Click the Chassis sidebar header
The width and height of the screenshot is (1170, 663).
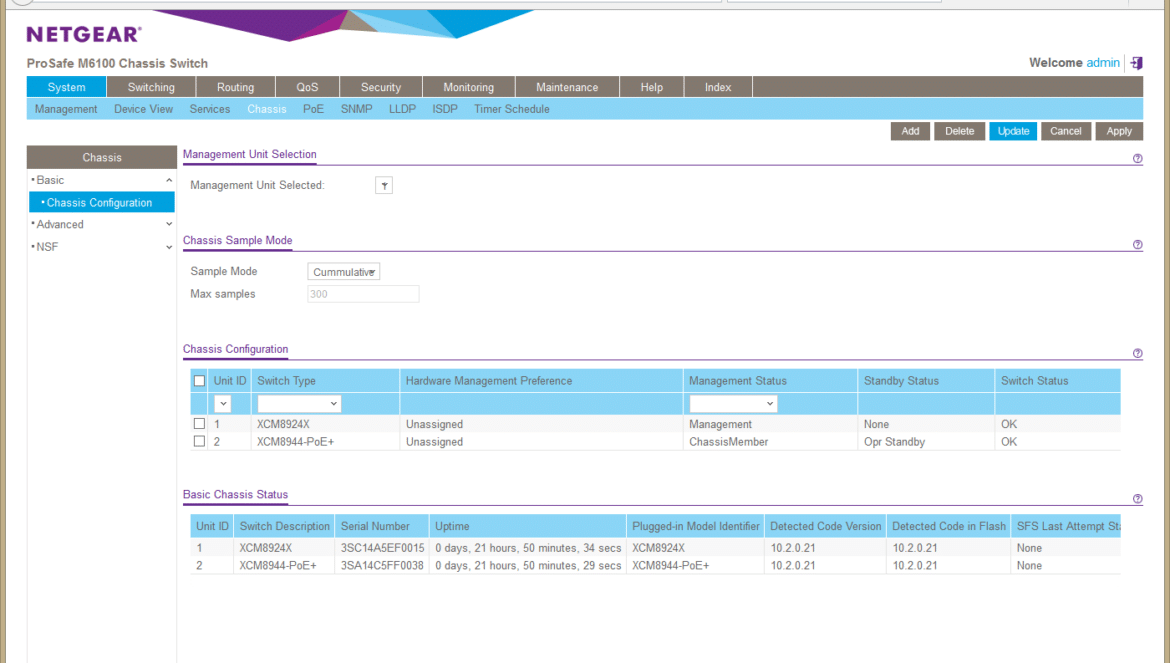click(x=101, y=157)
